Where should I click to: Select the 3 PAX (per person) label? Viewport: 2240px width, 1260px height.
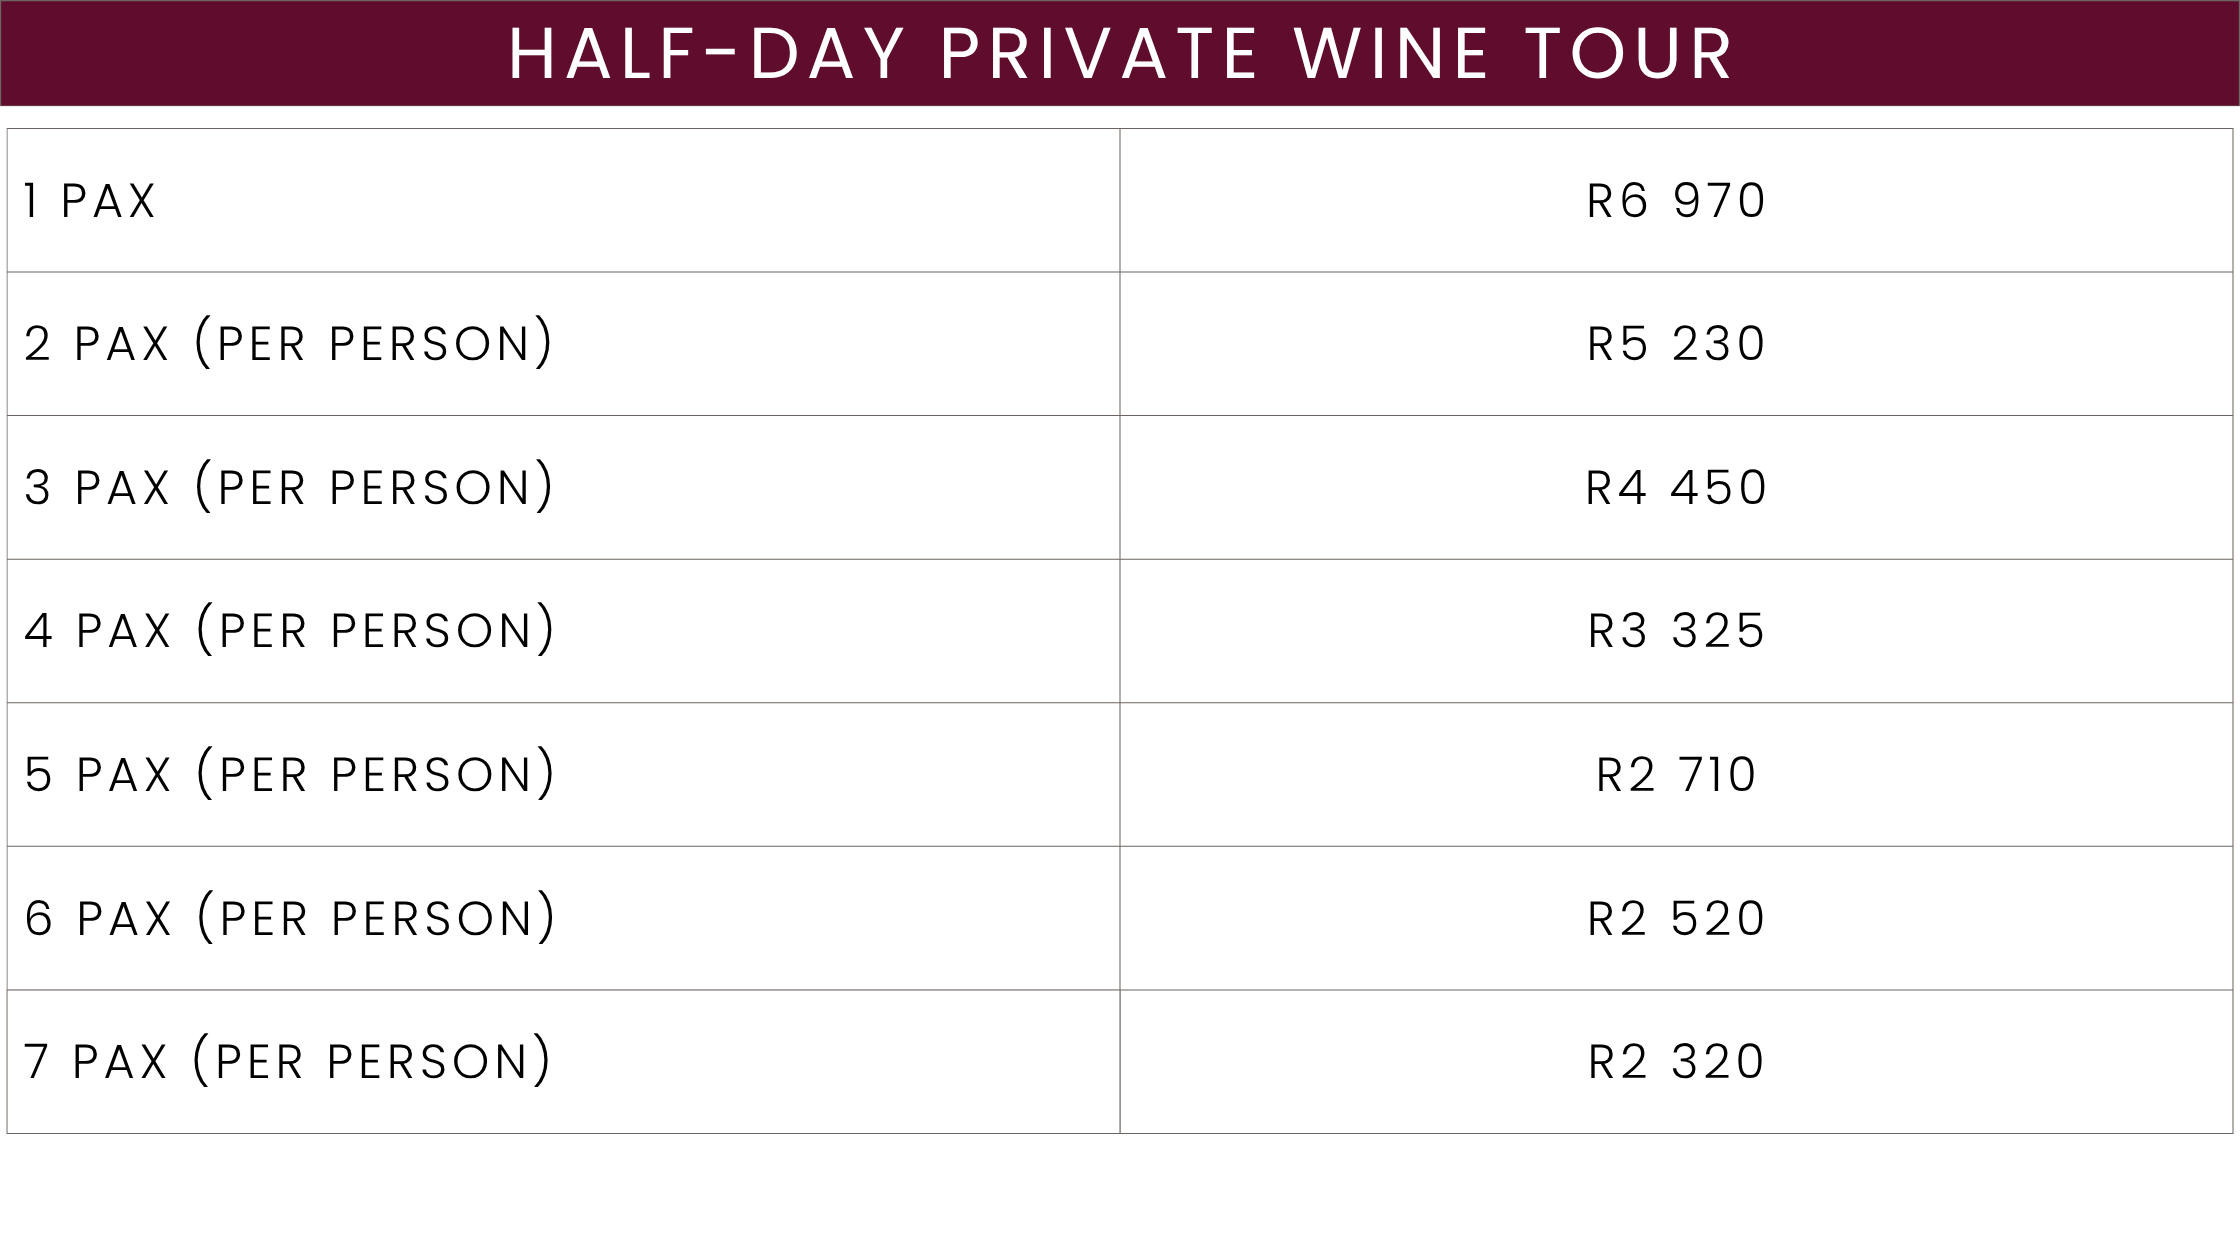[288, 487]
